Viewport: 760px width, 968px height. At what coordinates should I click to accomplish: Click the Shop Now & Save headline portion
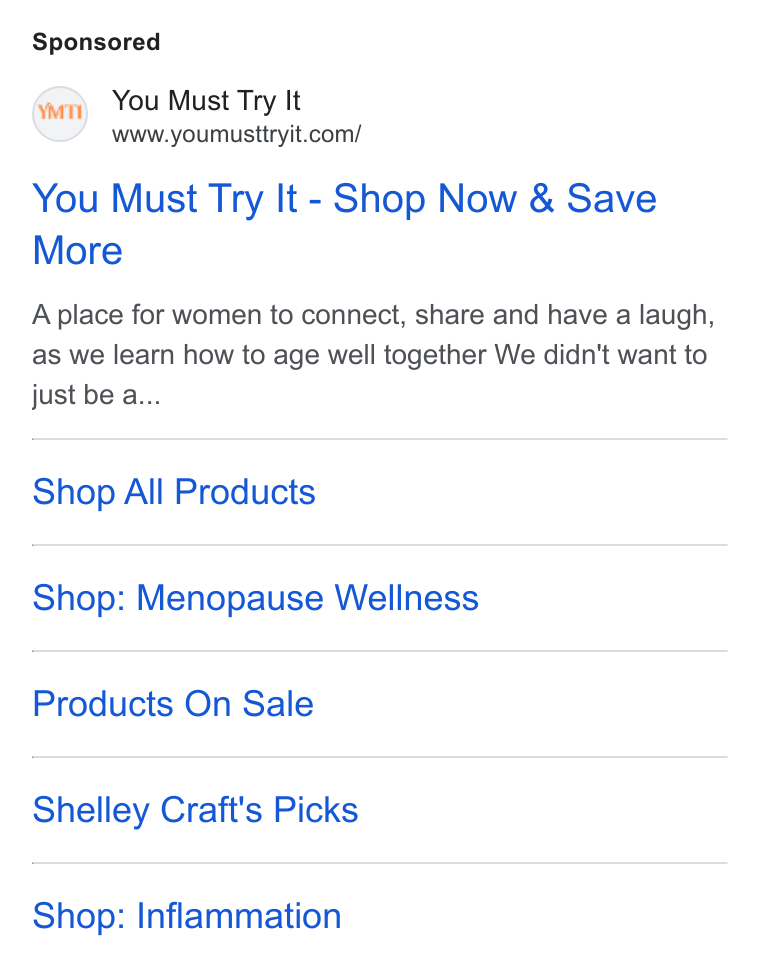pos(495,199)
